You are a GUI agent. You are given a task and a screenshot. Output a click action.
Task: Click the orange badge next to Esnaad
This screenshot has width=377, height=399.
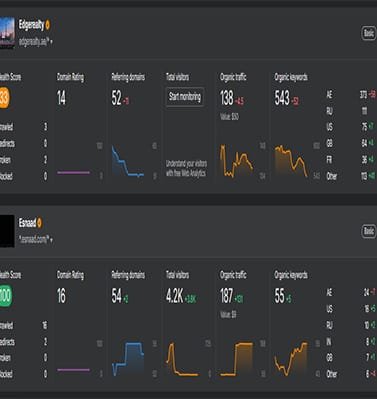pyautogui.click(x=40, y=223)
